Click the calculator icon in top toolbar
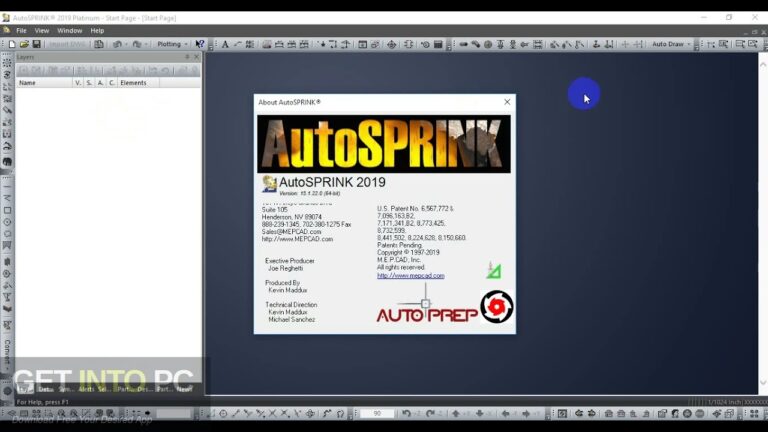The width and height of the screenshot is (768, 432). [438, 45]
